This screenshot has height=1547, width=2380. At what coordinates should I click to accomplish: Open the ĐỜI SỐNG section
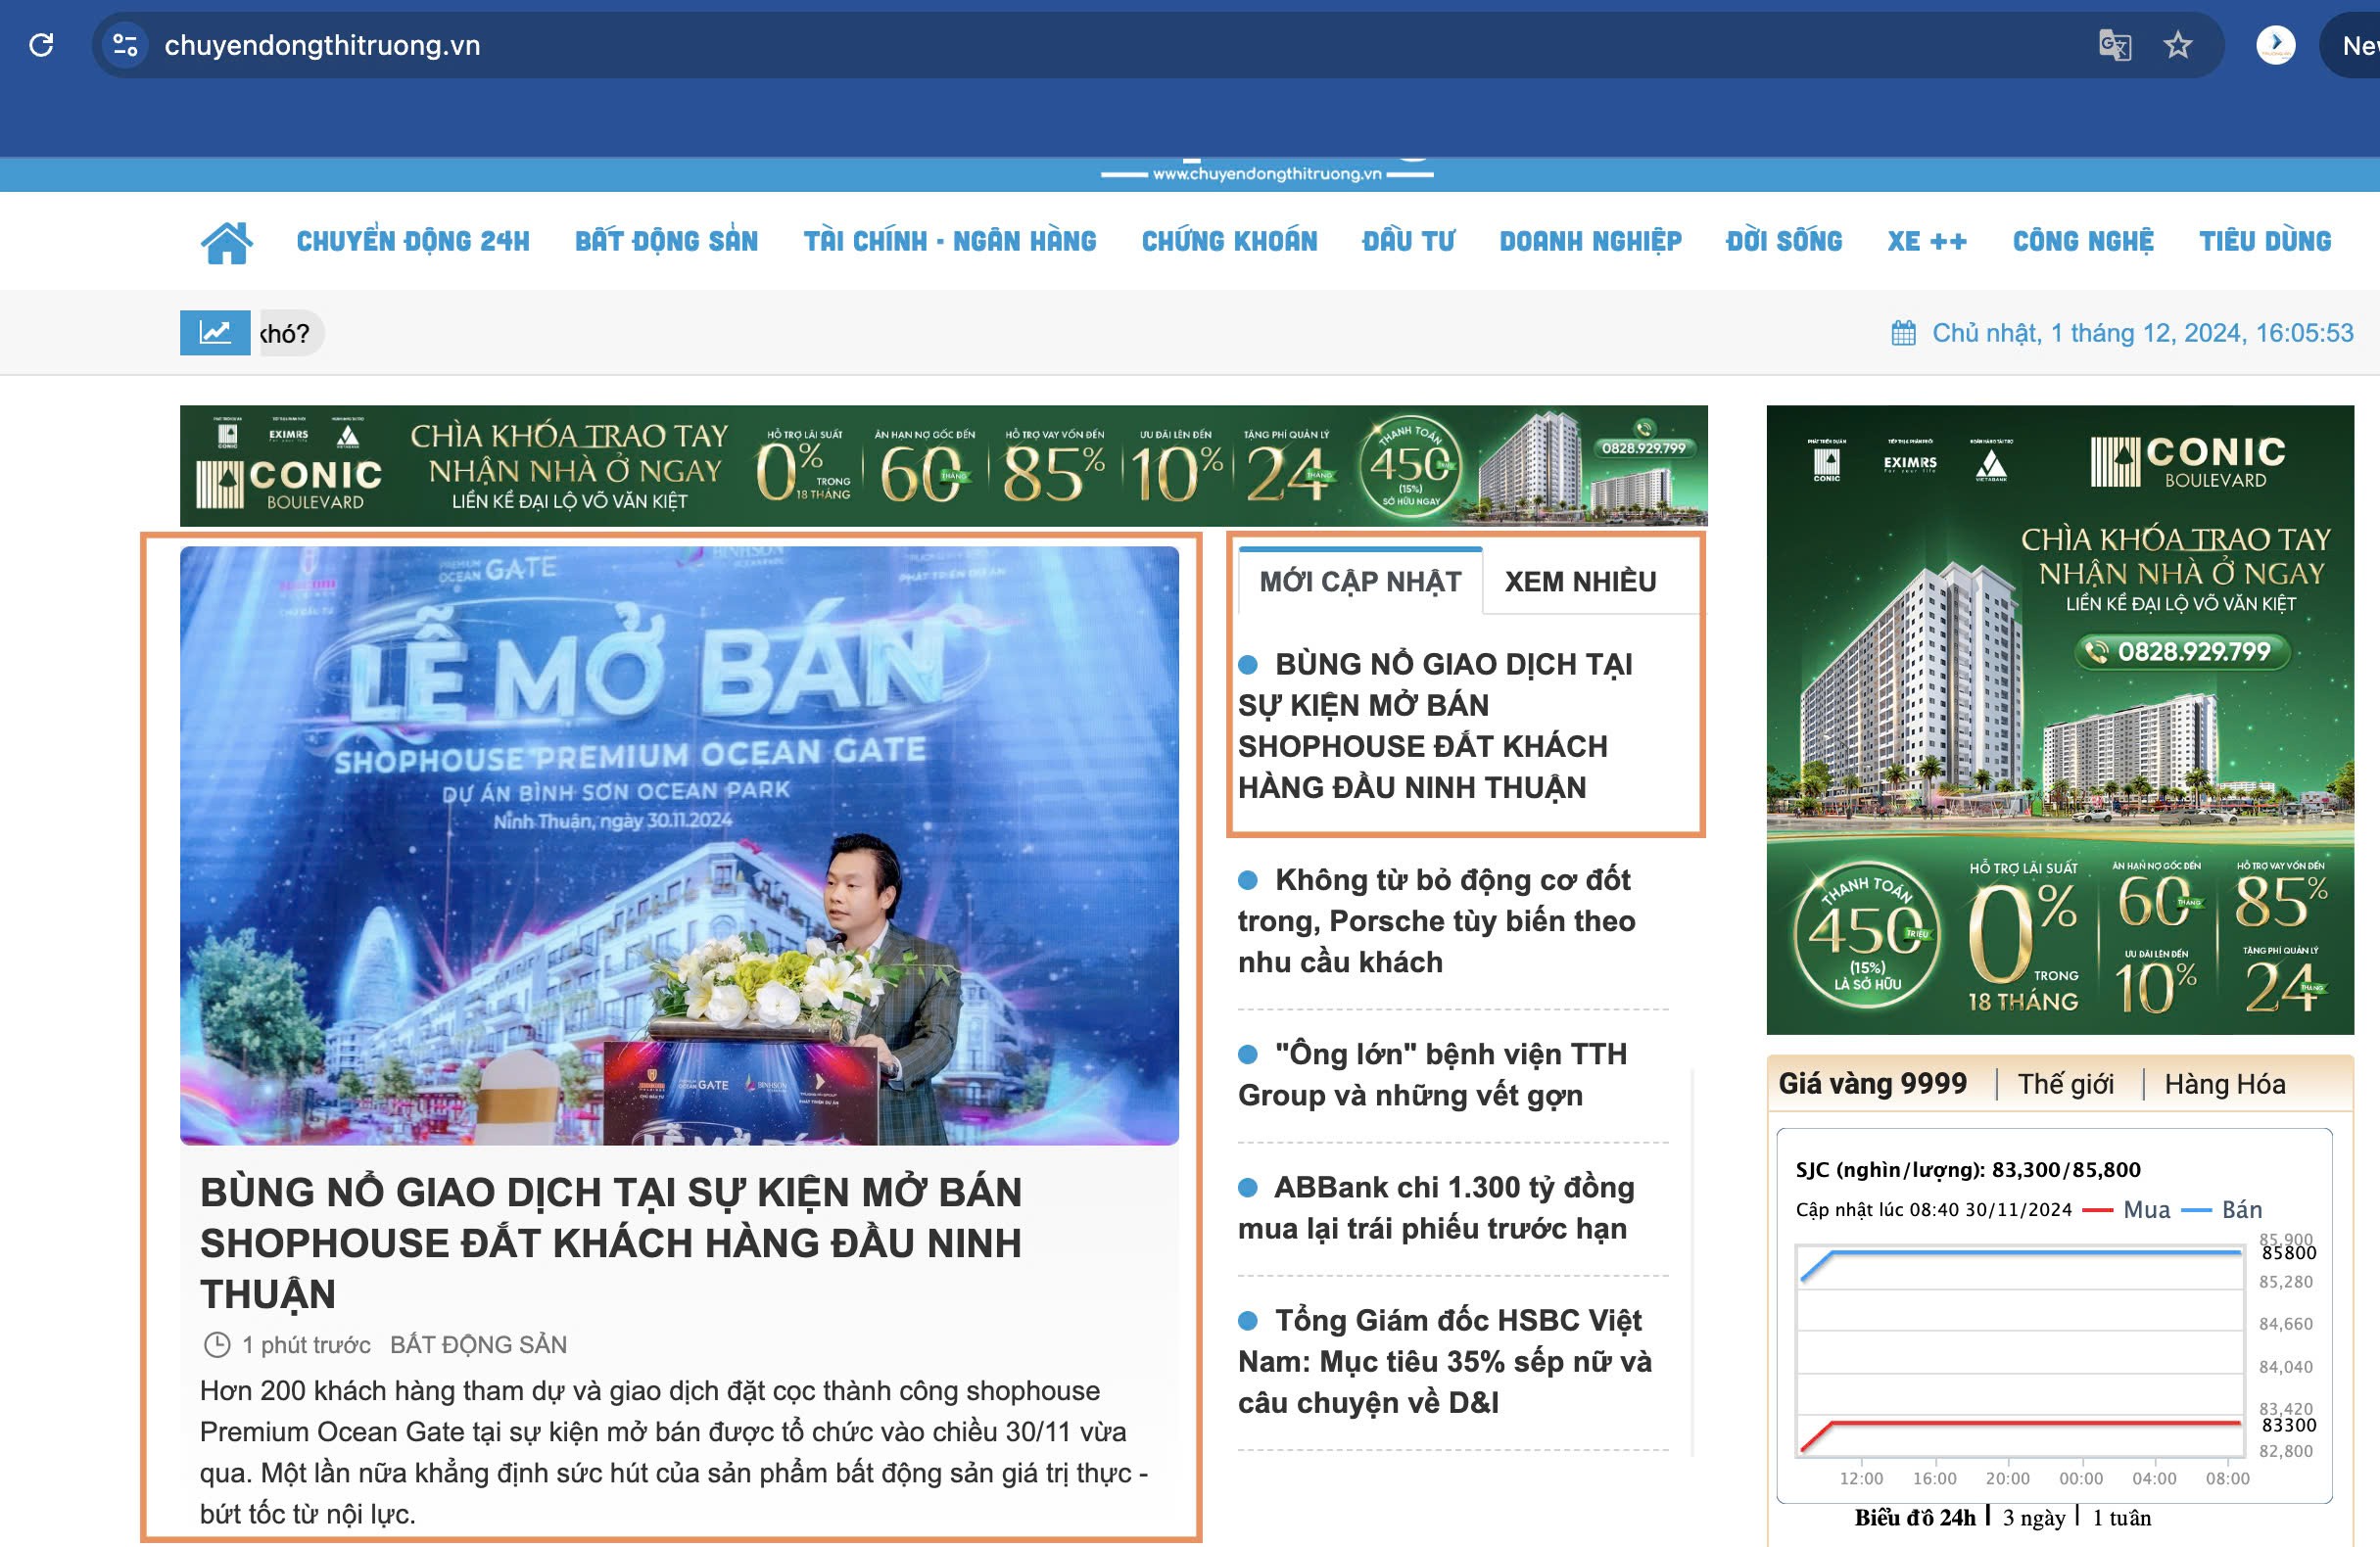point(1784,241)
